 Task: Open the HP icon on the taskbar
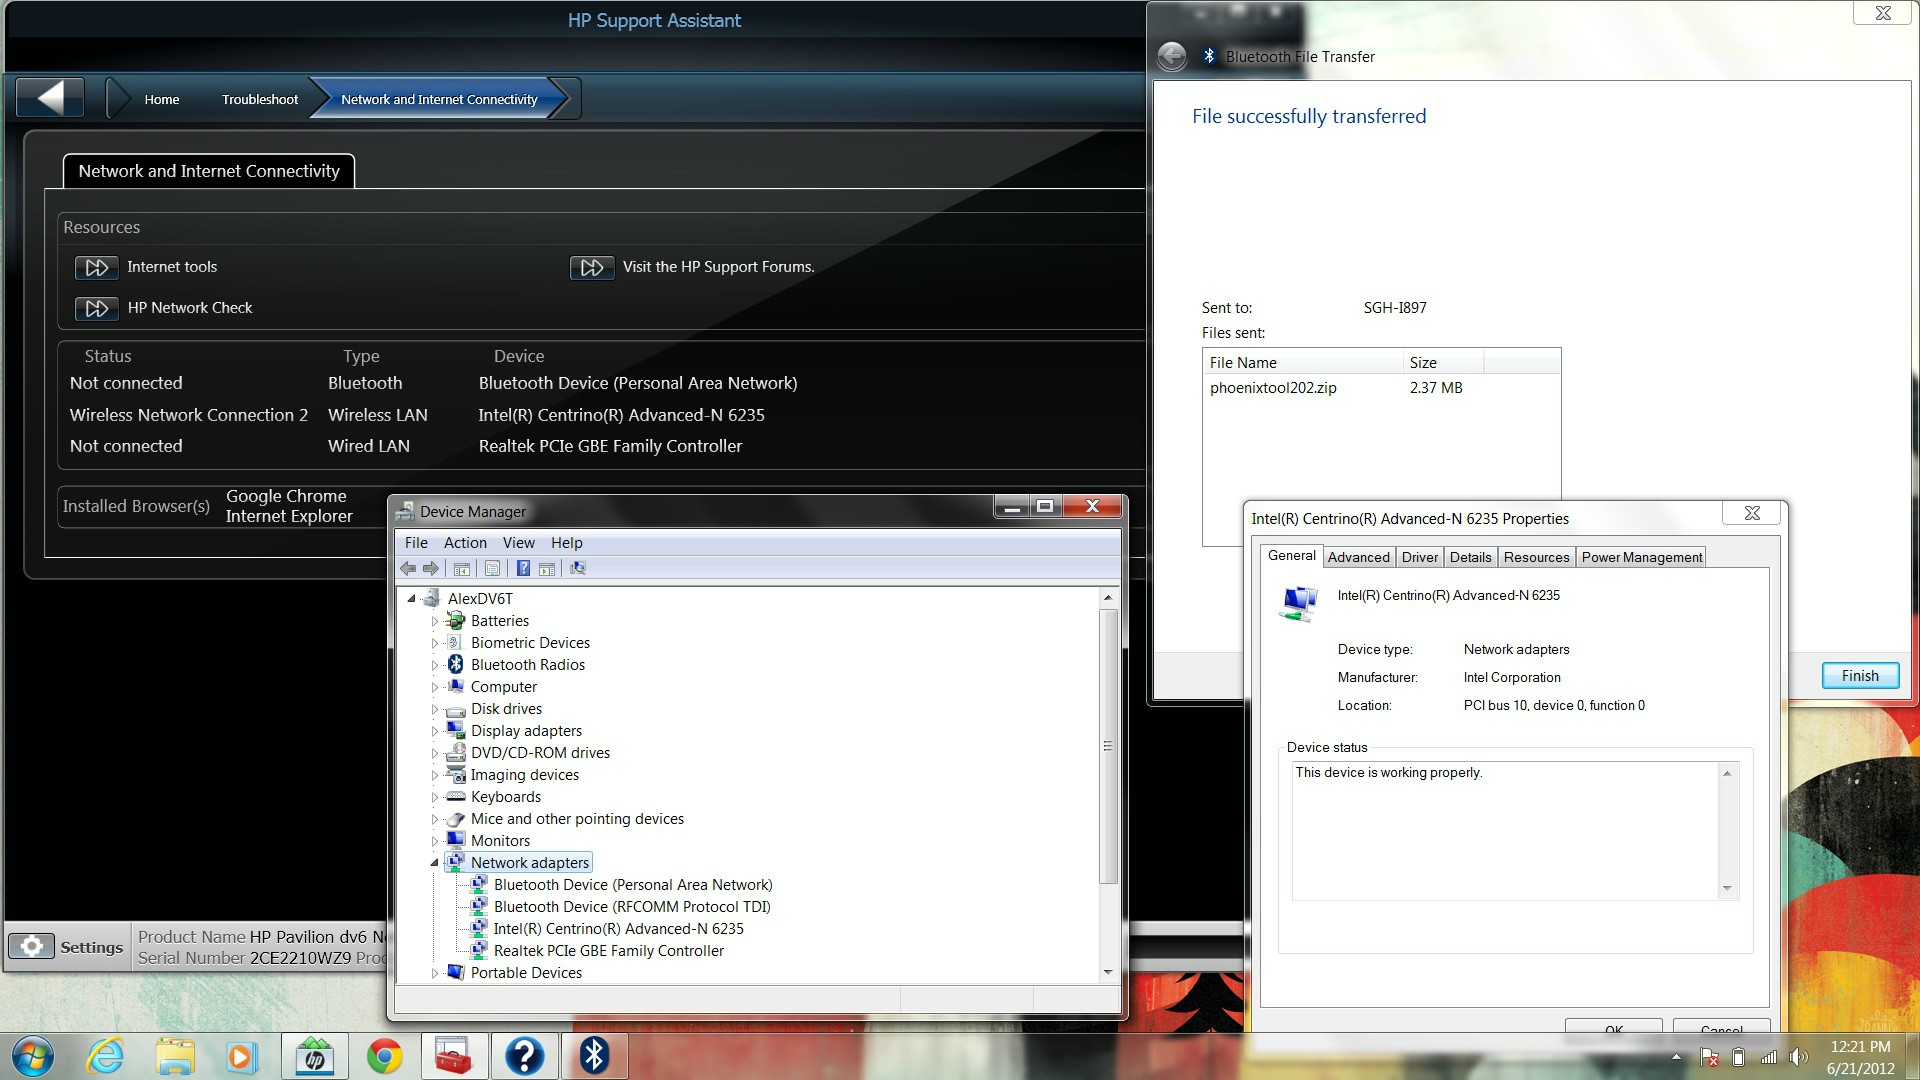point(314,1056)
